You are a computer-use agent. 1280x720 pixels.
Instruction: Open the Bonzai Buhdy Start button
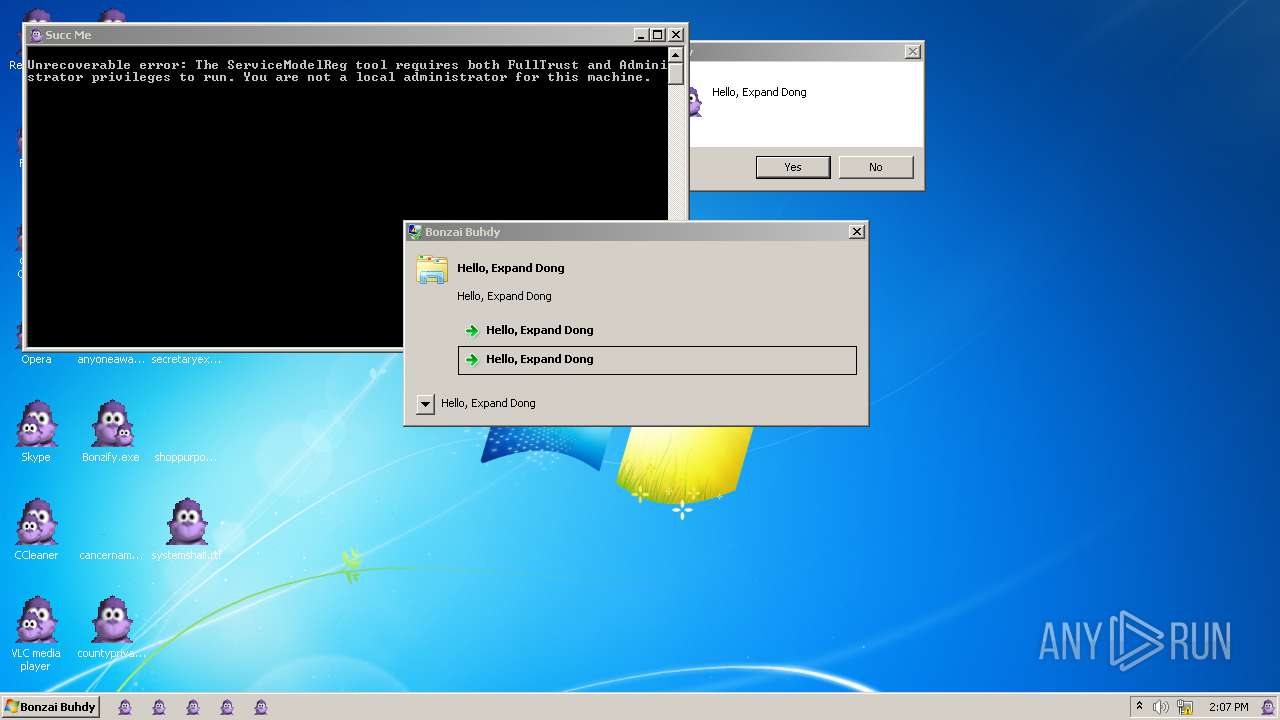(x=50, y=707)
